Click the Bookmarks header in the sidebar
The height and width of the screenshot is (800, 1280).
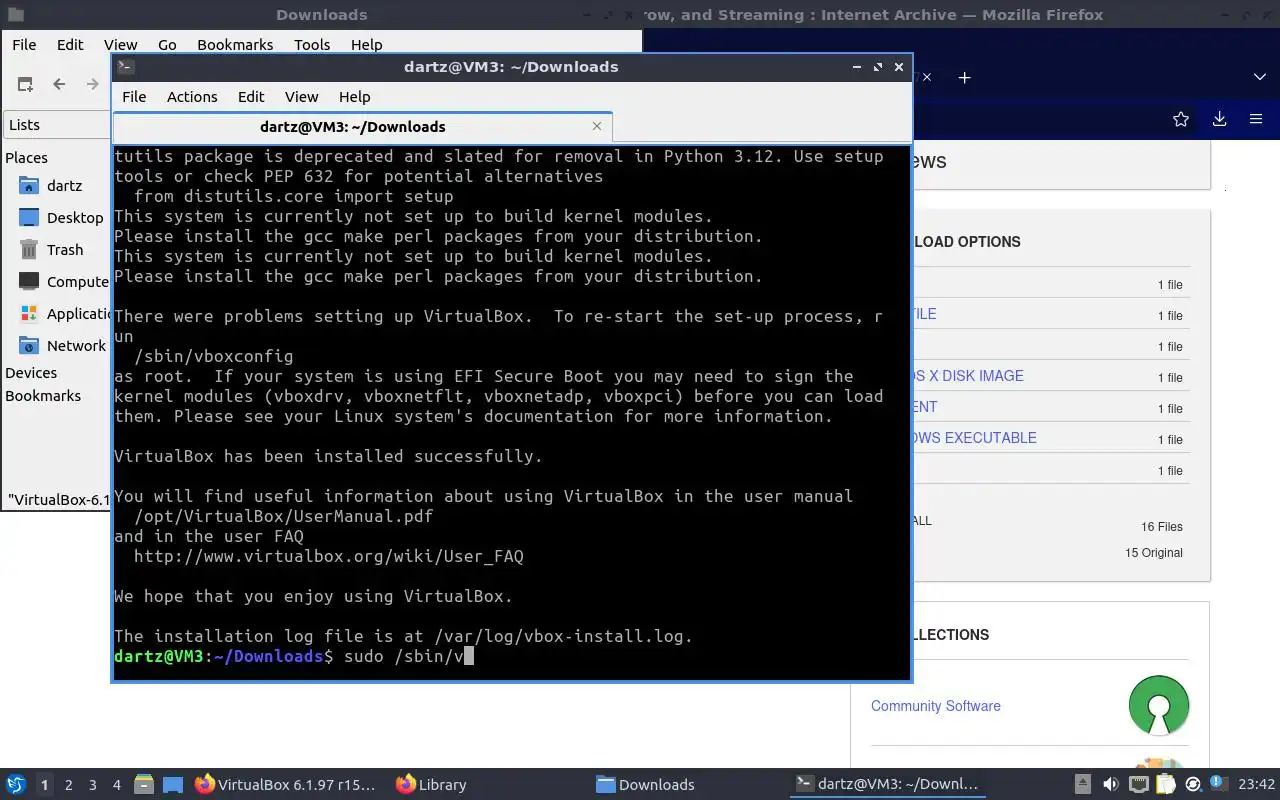point(43,396)
